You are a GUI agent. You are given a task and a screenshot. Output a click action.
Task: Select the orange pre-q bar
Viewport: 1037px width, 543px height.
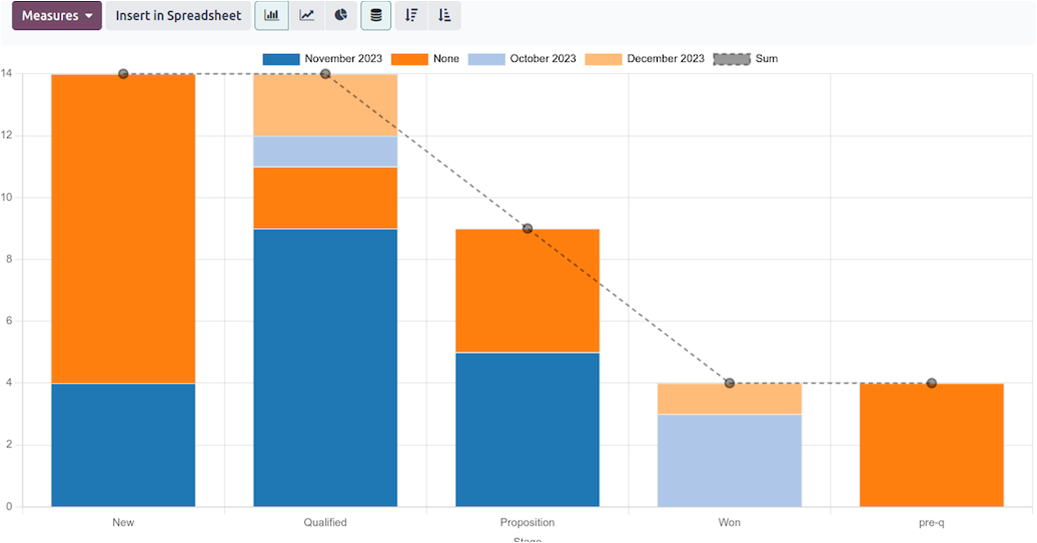click(x=931, y=445)
